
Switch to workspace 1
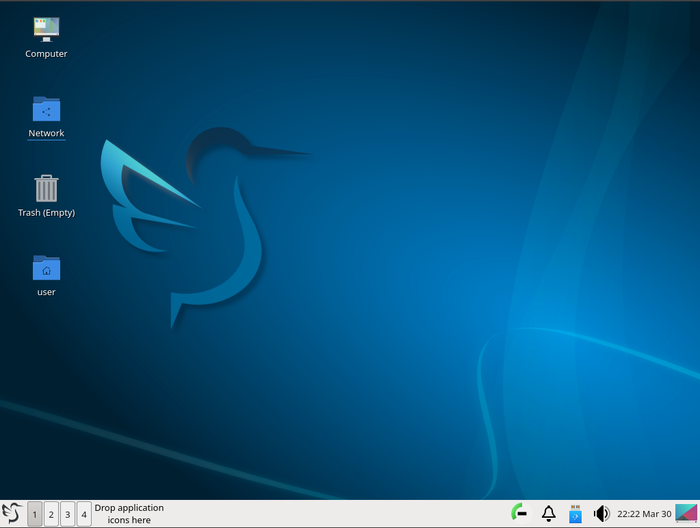click(x=34, y=515)
